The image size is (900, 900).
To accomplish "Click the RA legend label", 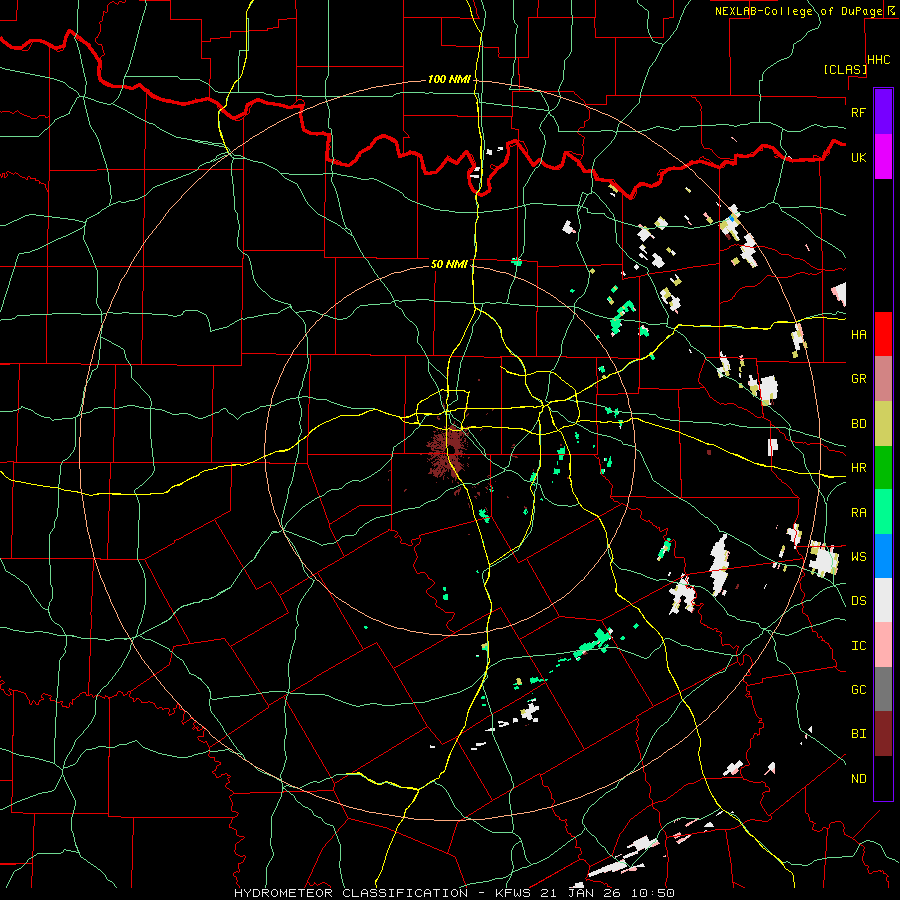I will (858, 512).
